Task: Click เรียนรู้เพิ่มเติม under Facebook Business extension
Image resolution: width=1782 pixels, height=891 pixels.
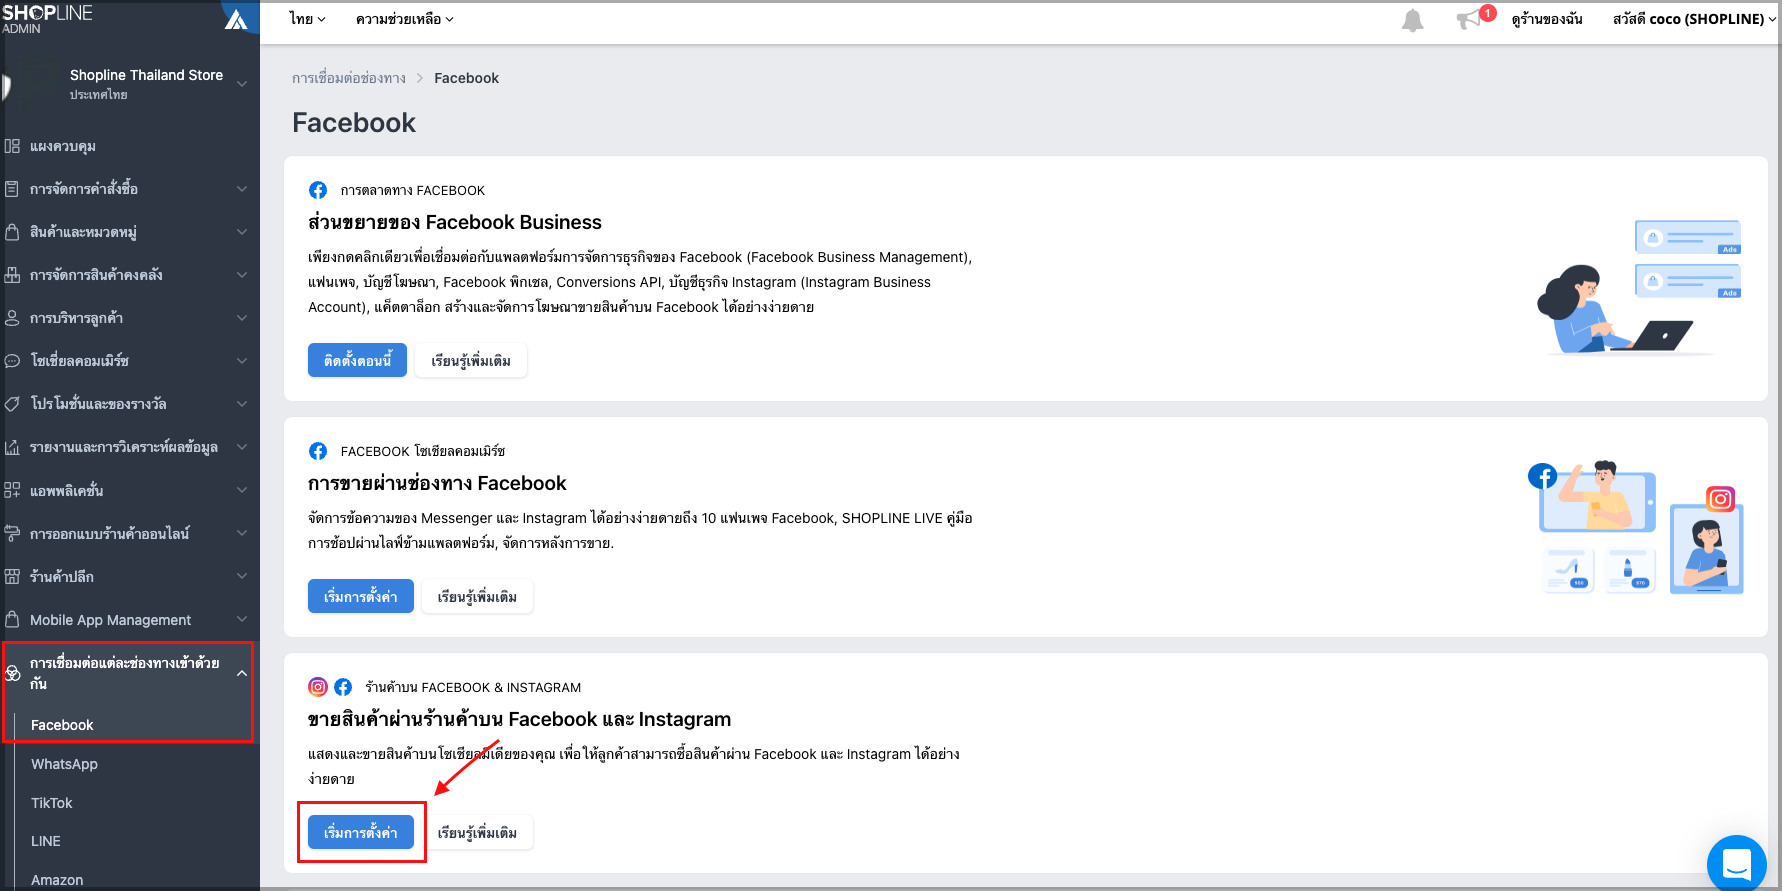Action: coord(471,360)
